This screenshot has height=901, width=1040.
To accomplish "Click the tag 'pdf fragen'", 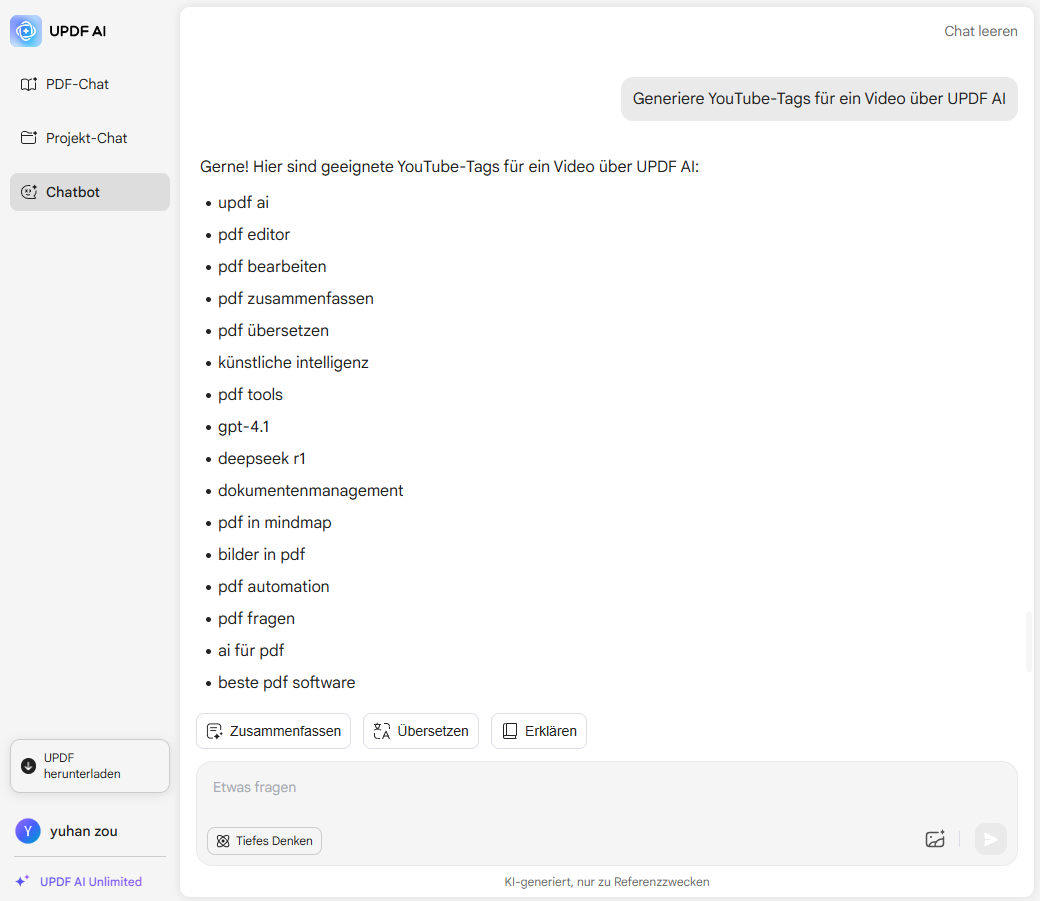I will [256, 618].
